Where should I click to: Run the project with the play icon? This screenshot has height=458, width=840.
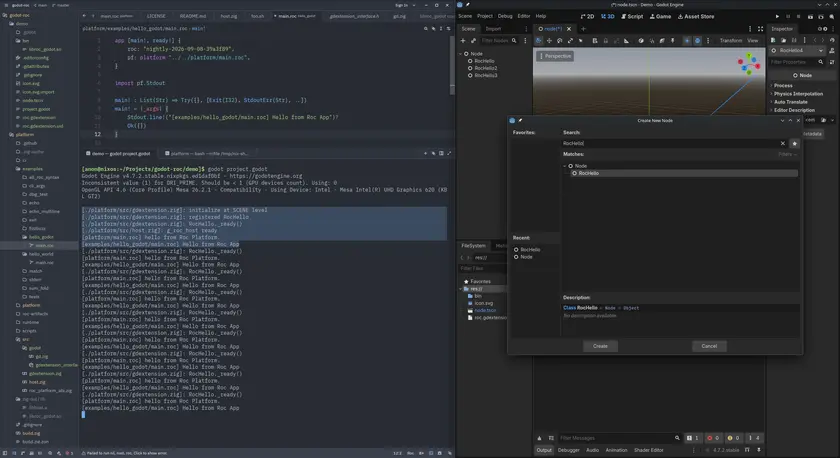coord(777,17)
